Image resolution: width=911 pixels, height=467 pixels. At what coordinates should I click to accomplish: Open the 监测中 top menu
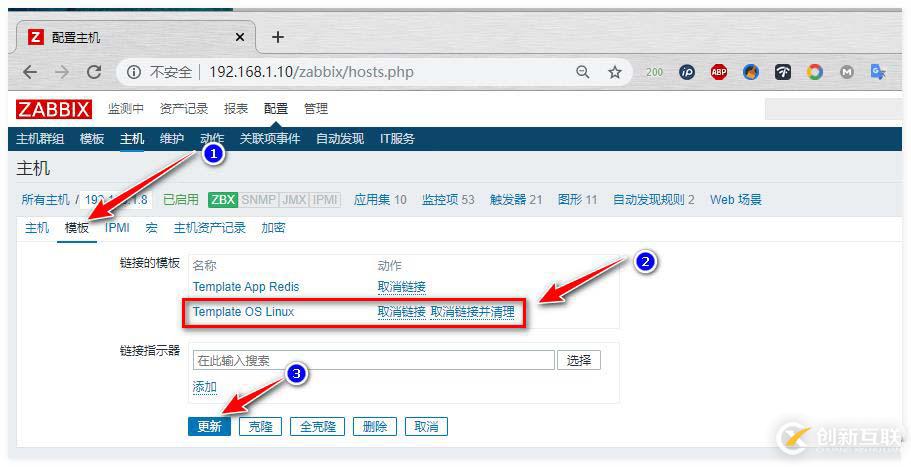coord(125,109)
